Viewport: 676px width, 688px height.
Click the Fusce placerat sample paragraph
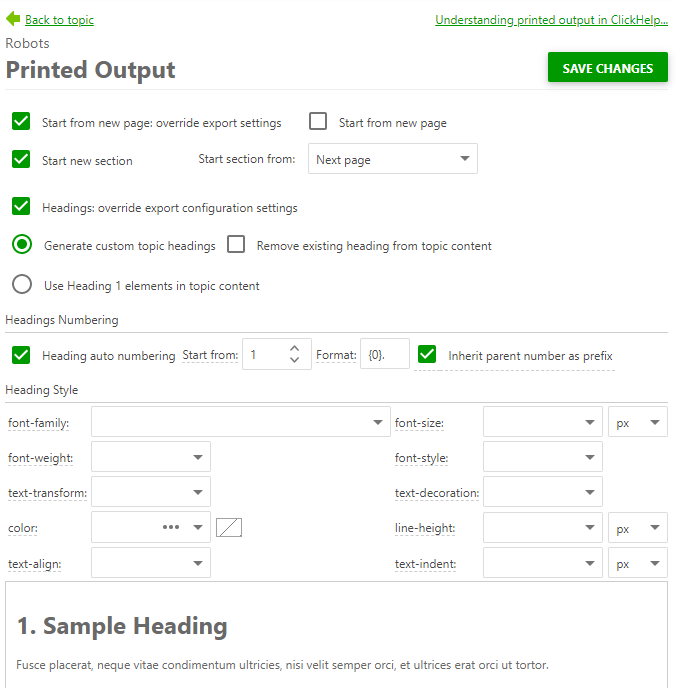(x=282, y=665)
